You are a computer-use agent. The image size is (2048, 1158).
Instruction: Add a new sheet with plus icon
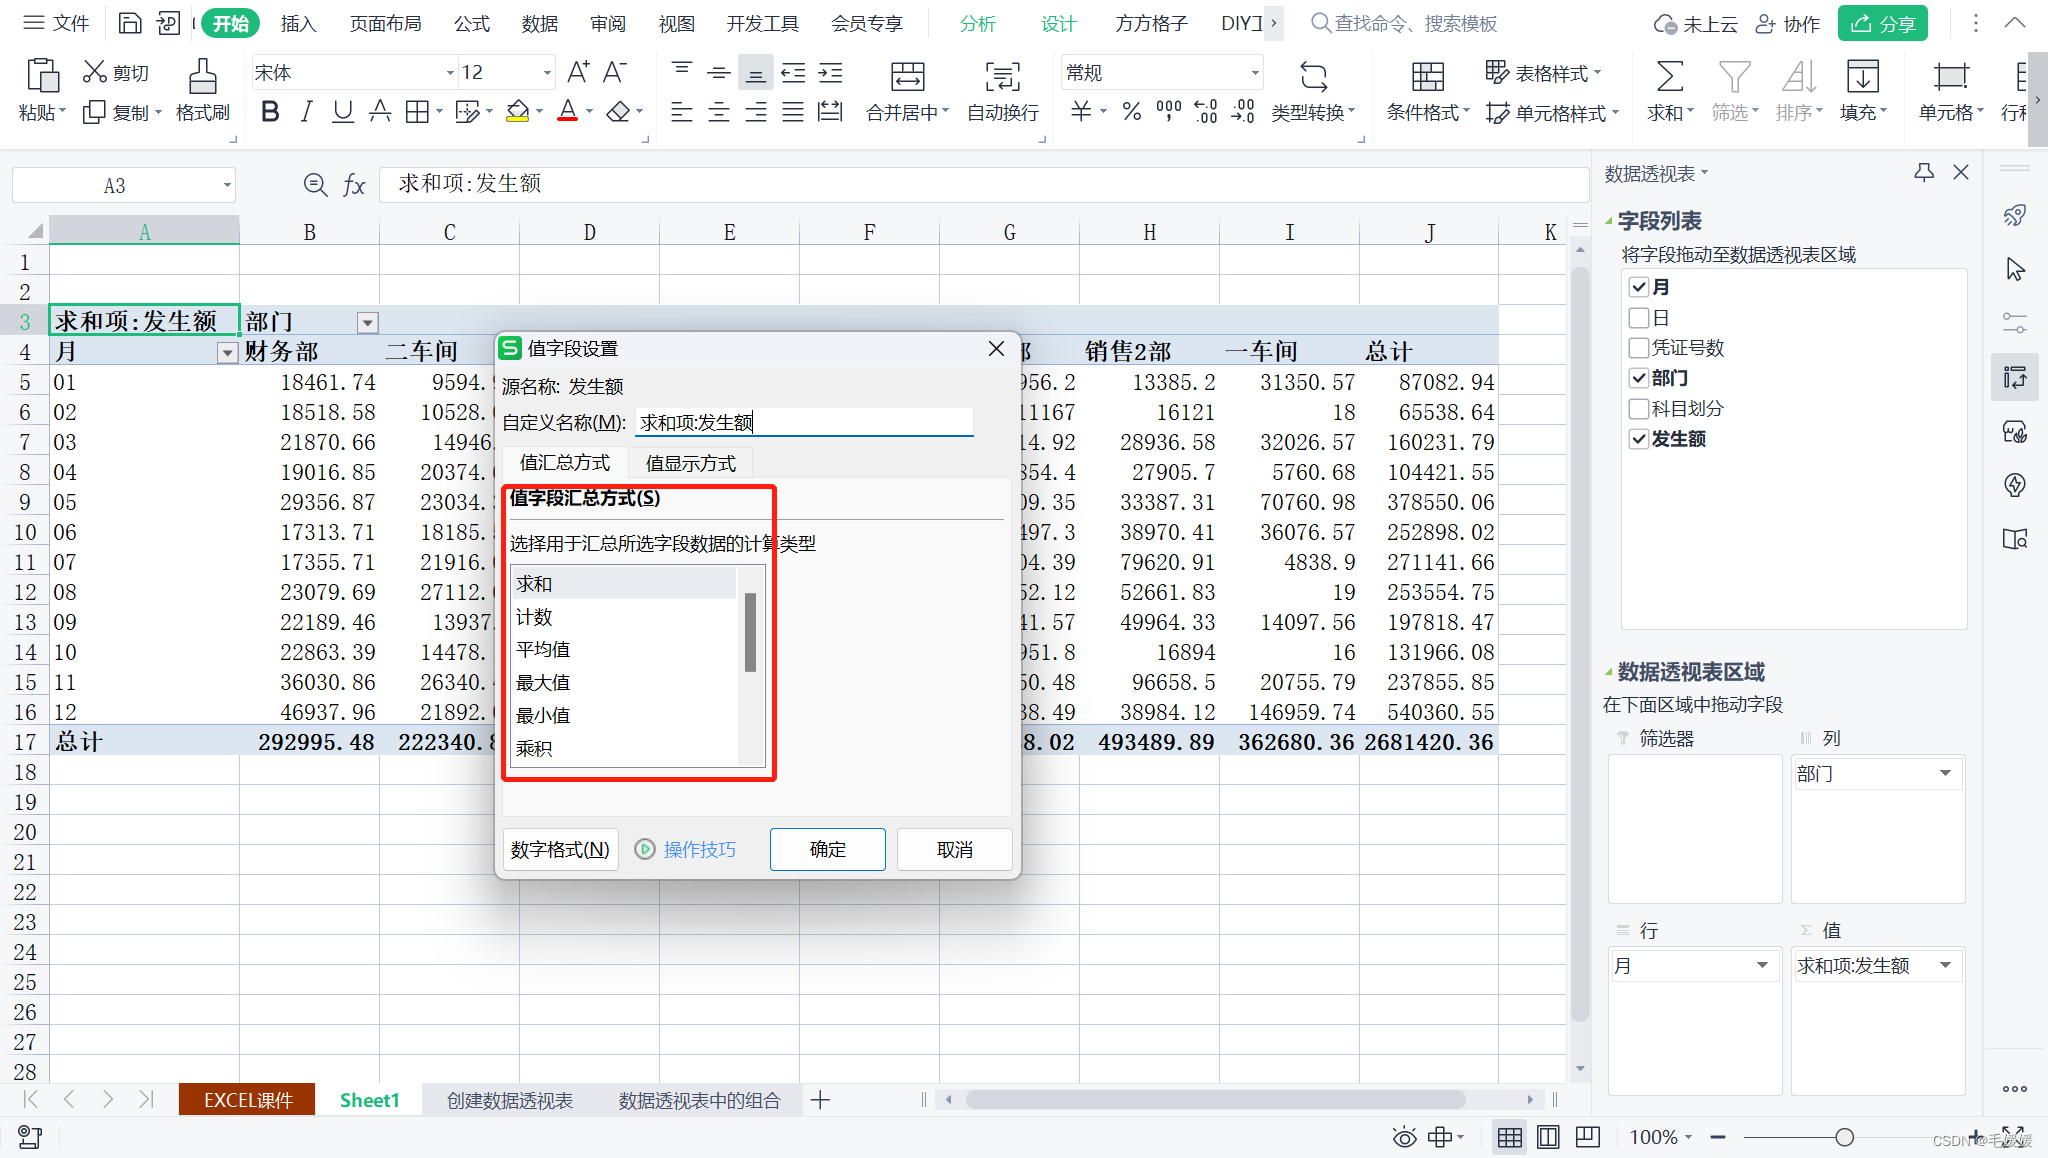[x=820, y=1100]
